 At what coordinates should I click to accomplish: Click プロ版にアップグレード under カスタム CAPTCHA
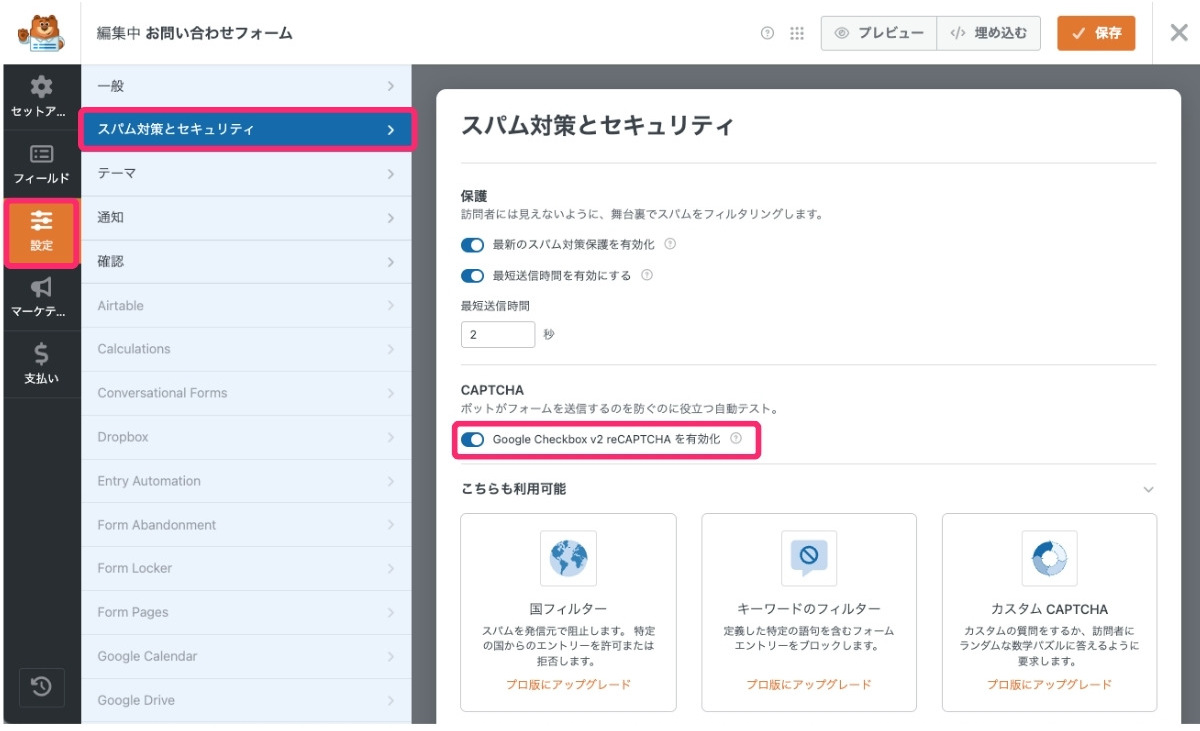(x=1049, y=684)
